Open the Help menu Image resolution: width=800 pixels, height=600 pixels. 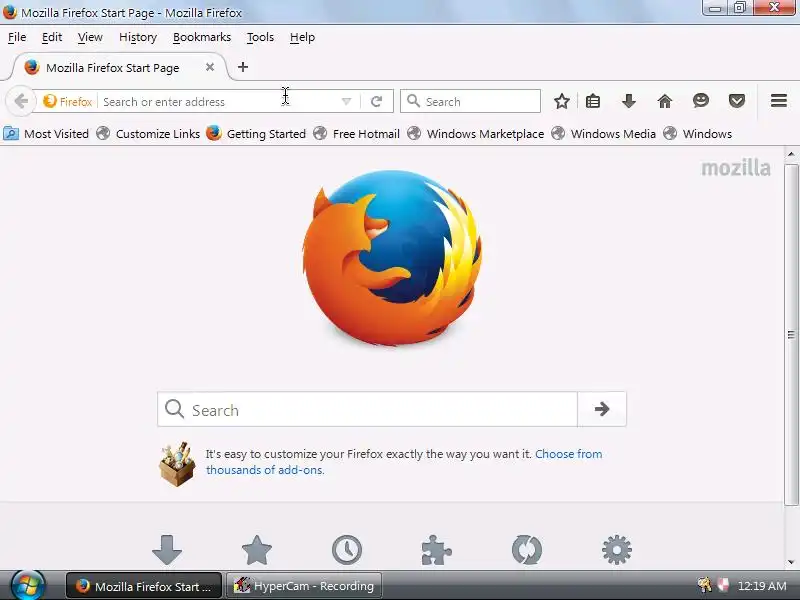302,37
